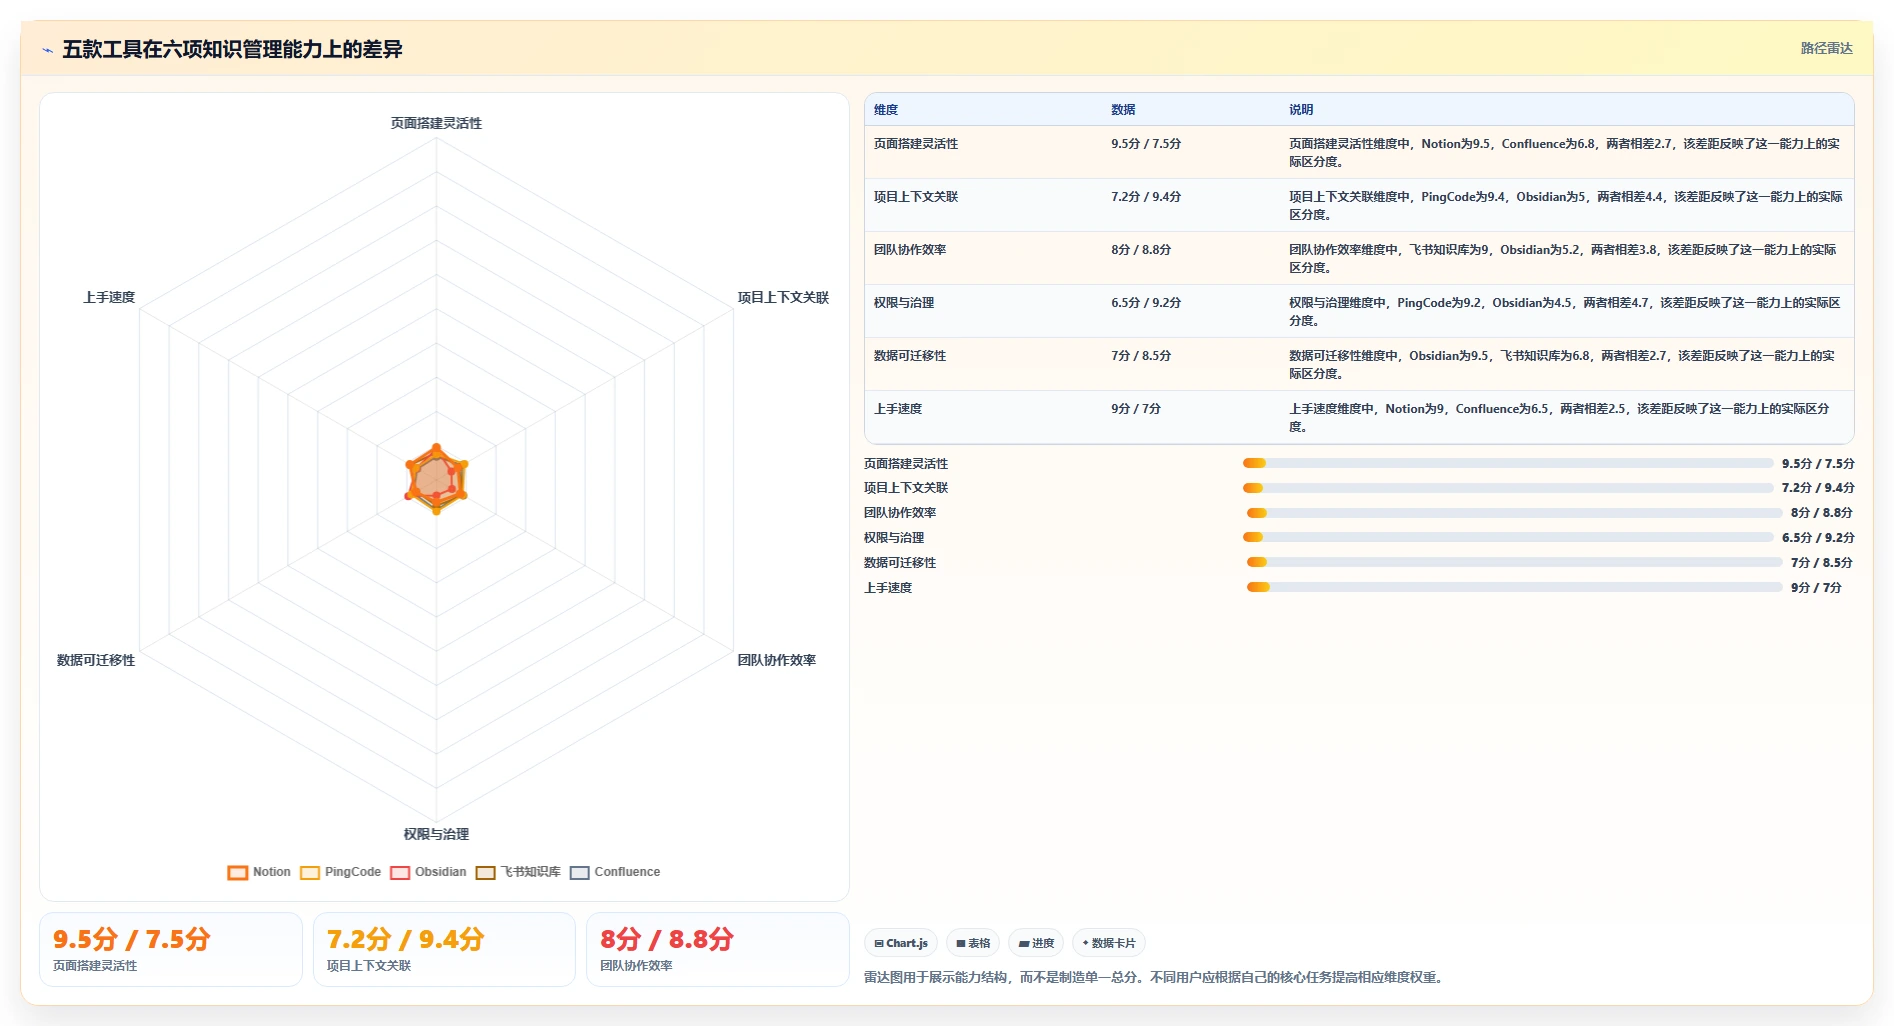Click the 权限与治理 progress bar
Viewport: 1894px width, 1026px height.
[x=1508, y=537]
